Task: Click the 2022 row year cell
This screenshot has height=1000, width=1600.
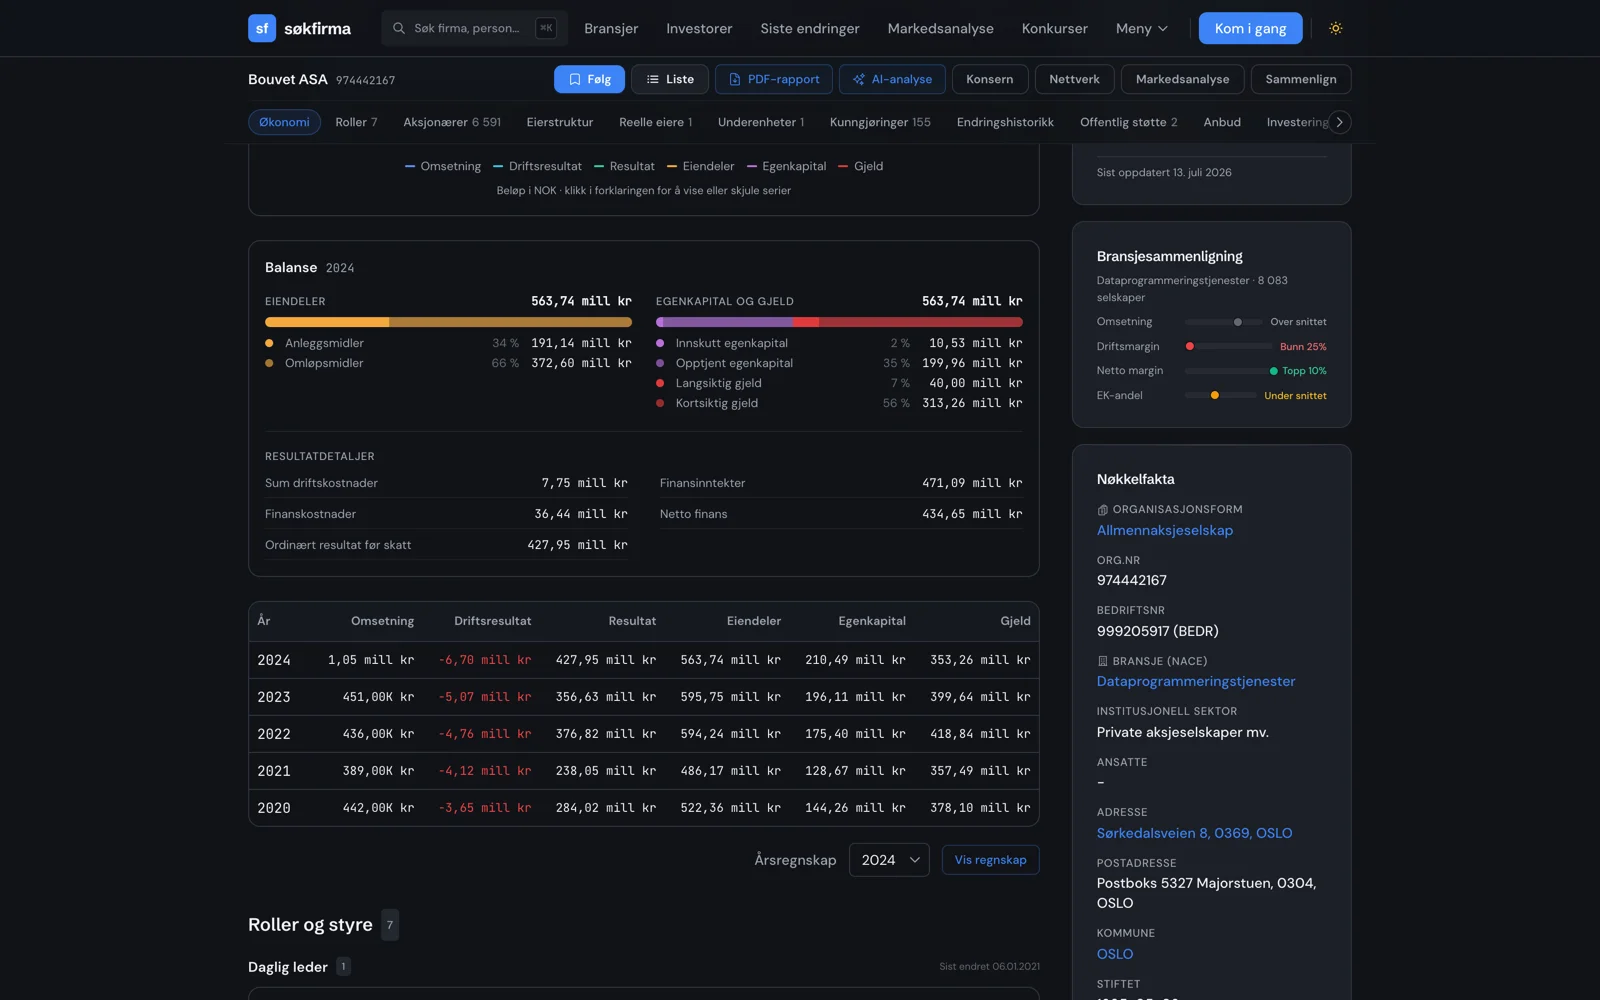Action: (274, 734)
